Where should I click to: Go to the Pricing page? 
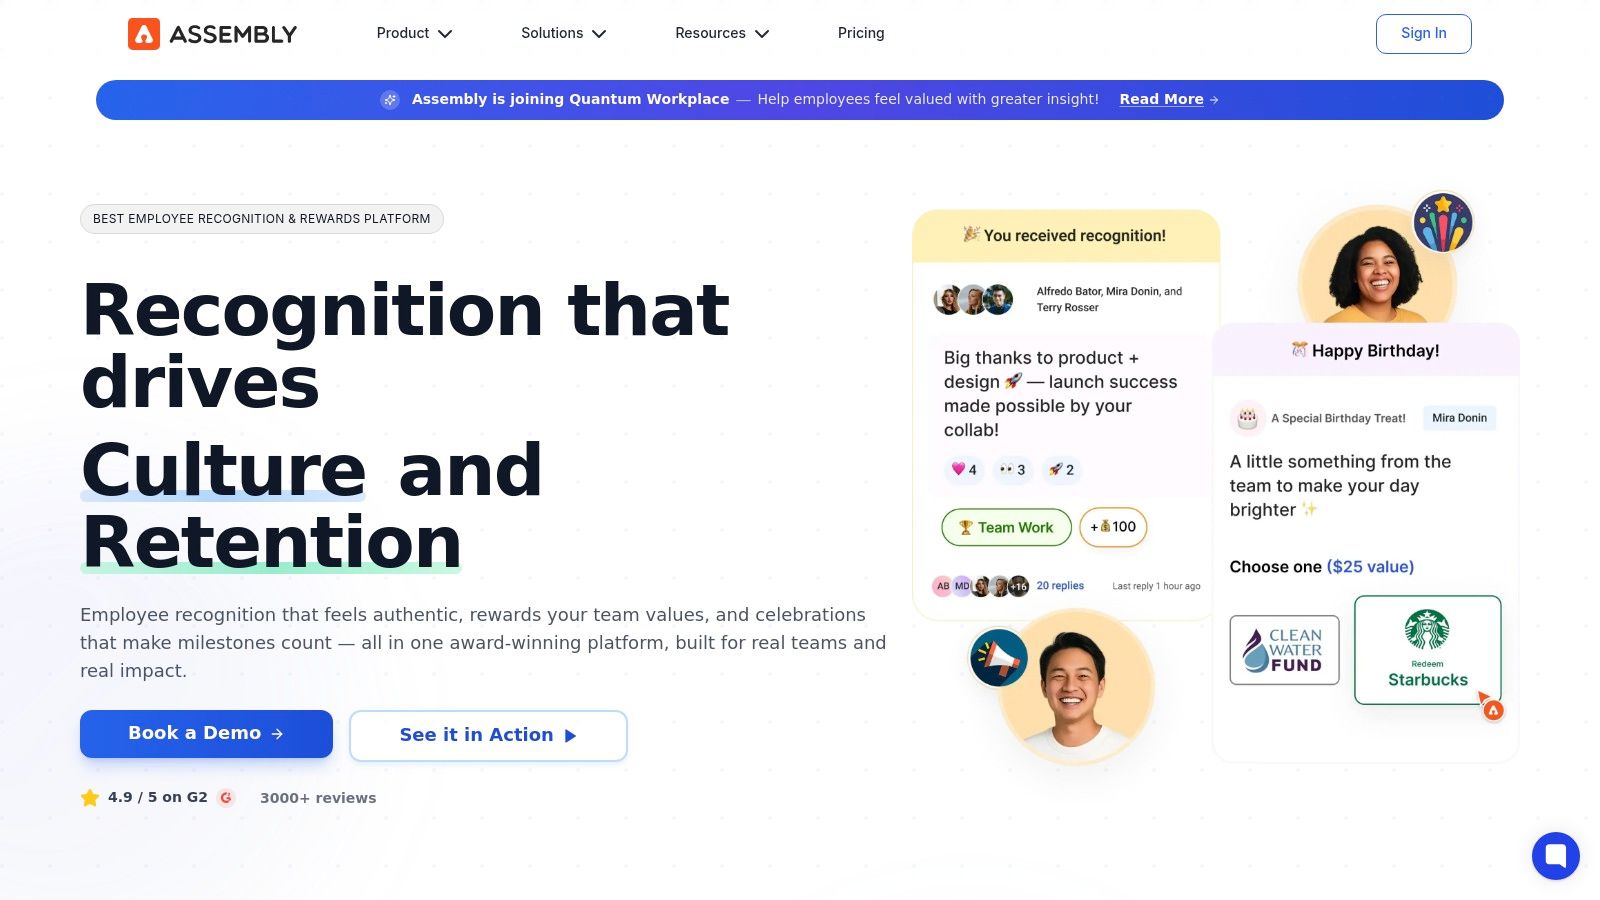[x=861, y=33]
